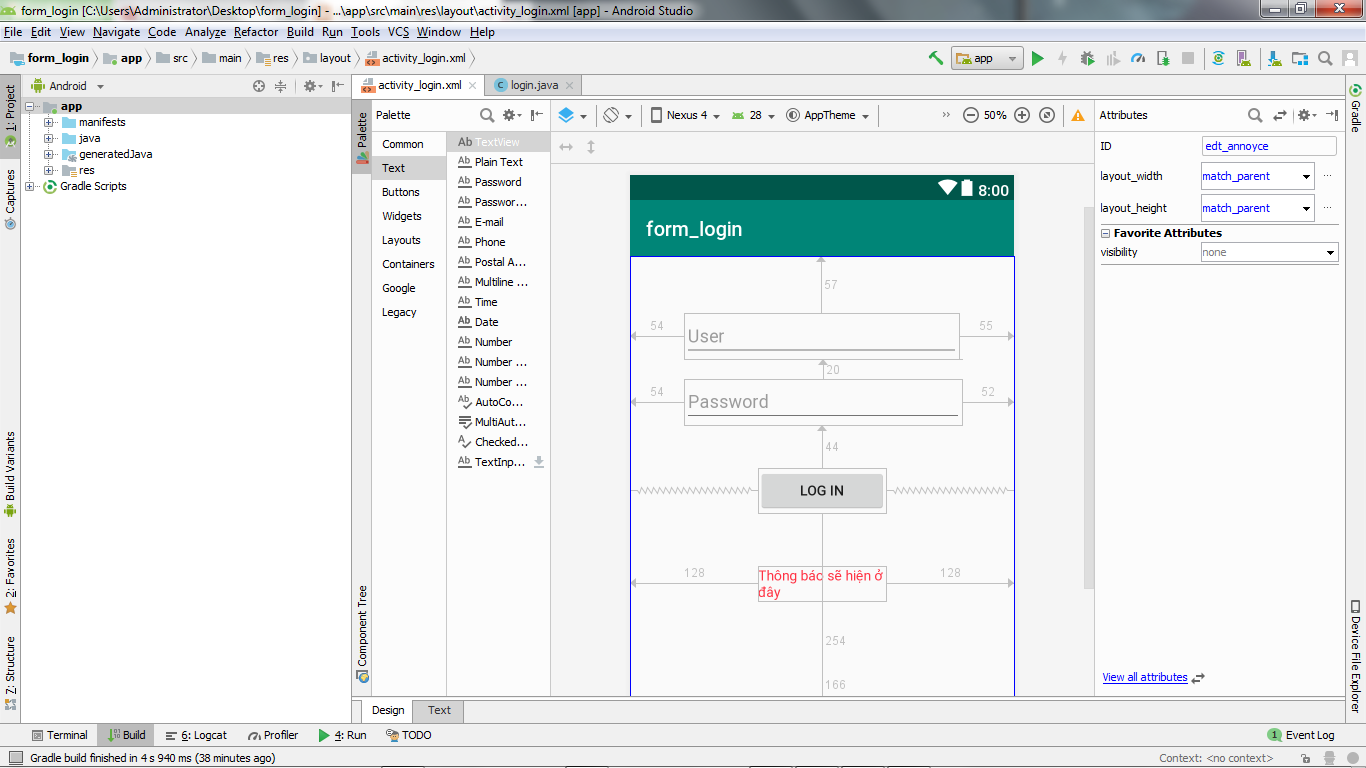
Task: Click the Search Everywhere magnifier in main toolbar
Action: [1325, 59]
